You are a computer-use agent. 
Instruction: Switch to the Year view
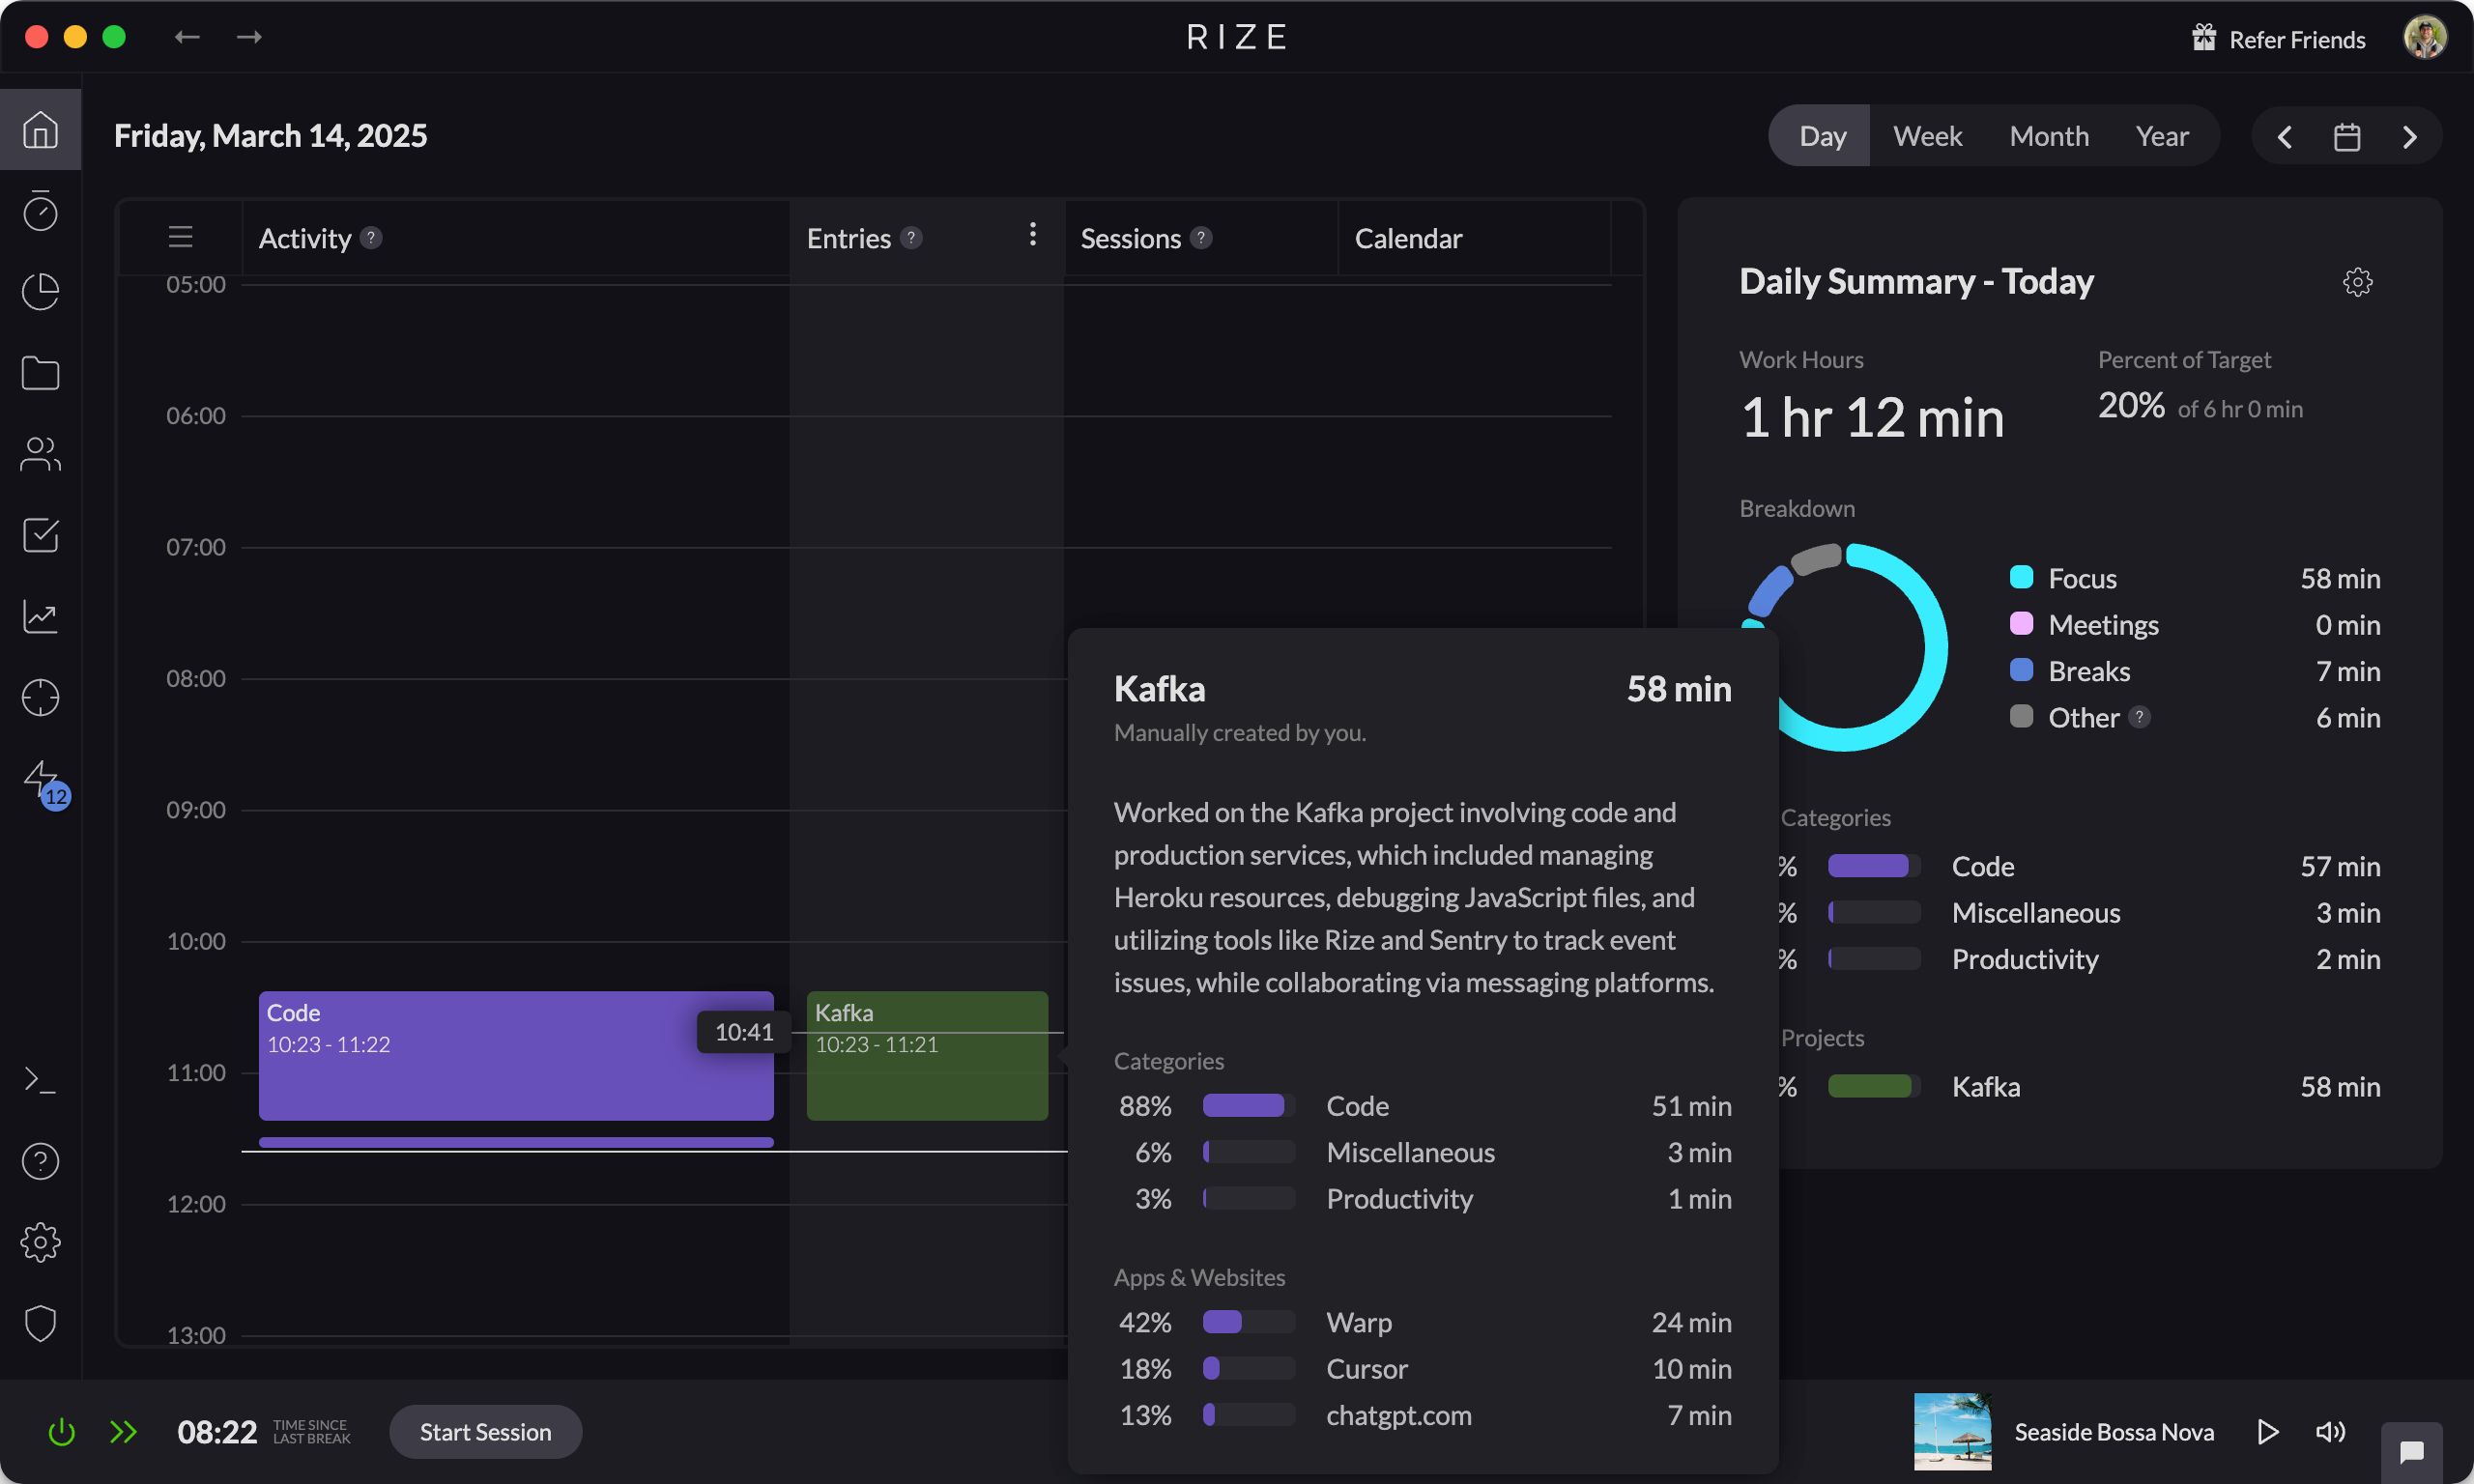(x=2161, y=136)
